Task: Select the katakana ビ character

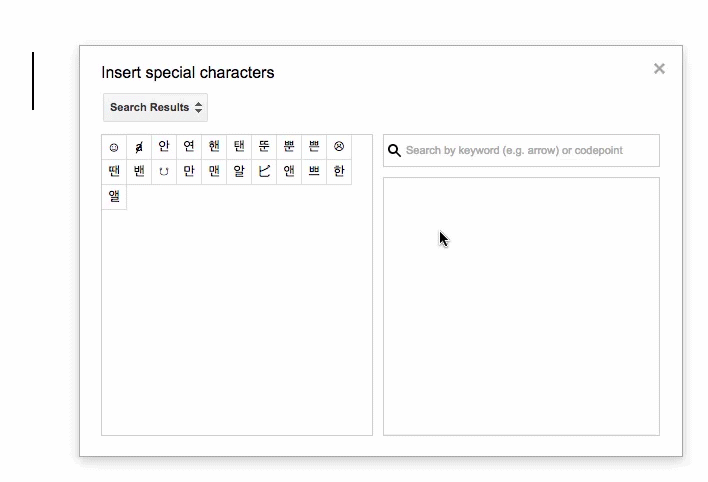Action: click(x=264, y=172)
